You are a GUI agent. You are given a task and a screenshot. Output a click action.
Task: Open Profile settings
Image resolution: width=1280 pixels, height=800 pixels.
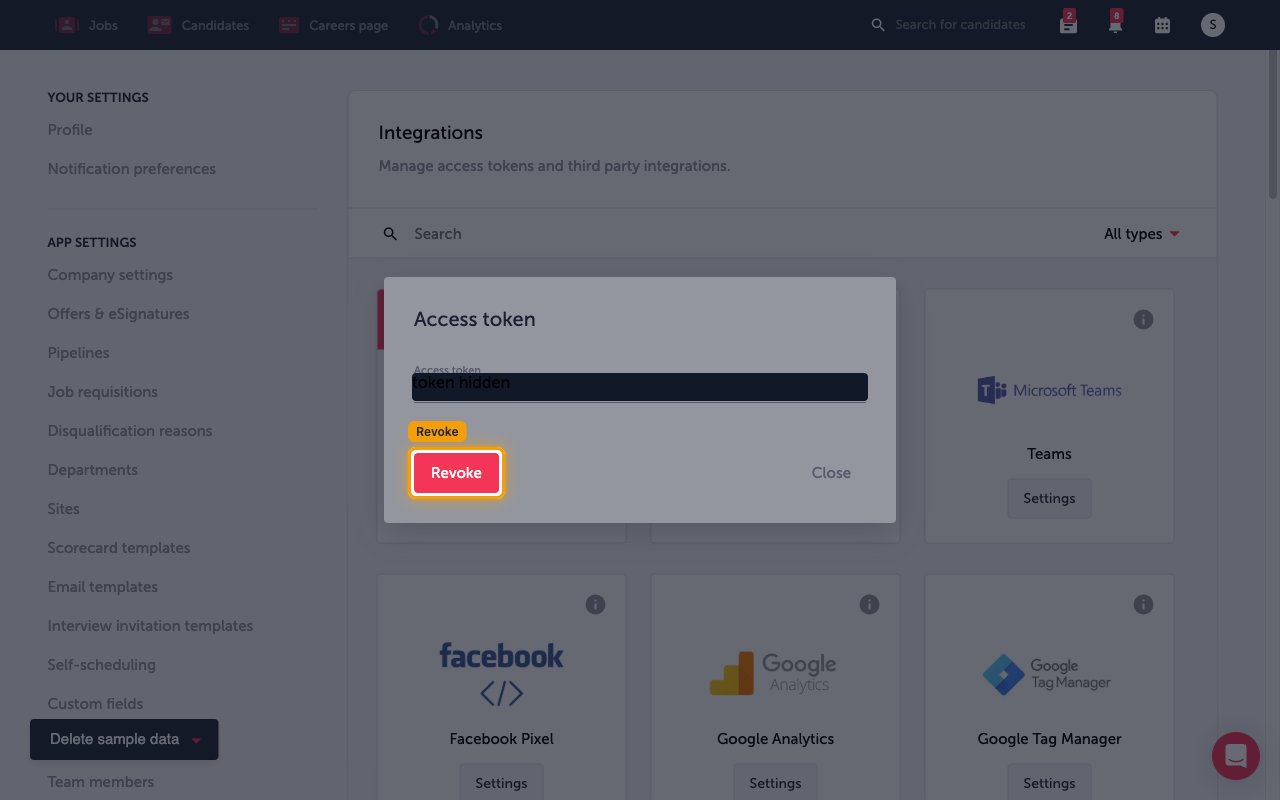pyautogui.click(x=70, y=130)
